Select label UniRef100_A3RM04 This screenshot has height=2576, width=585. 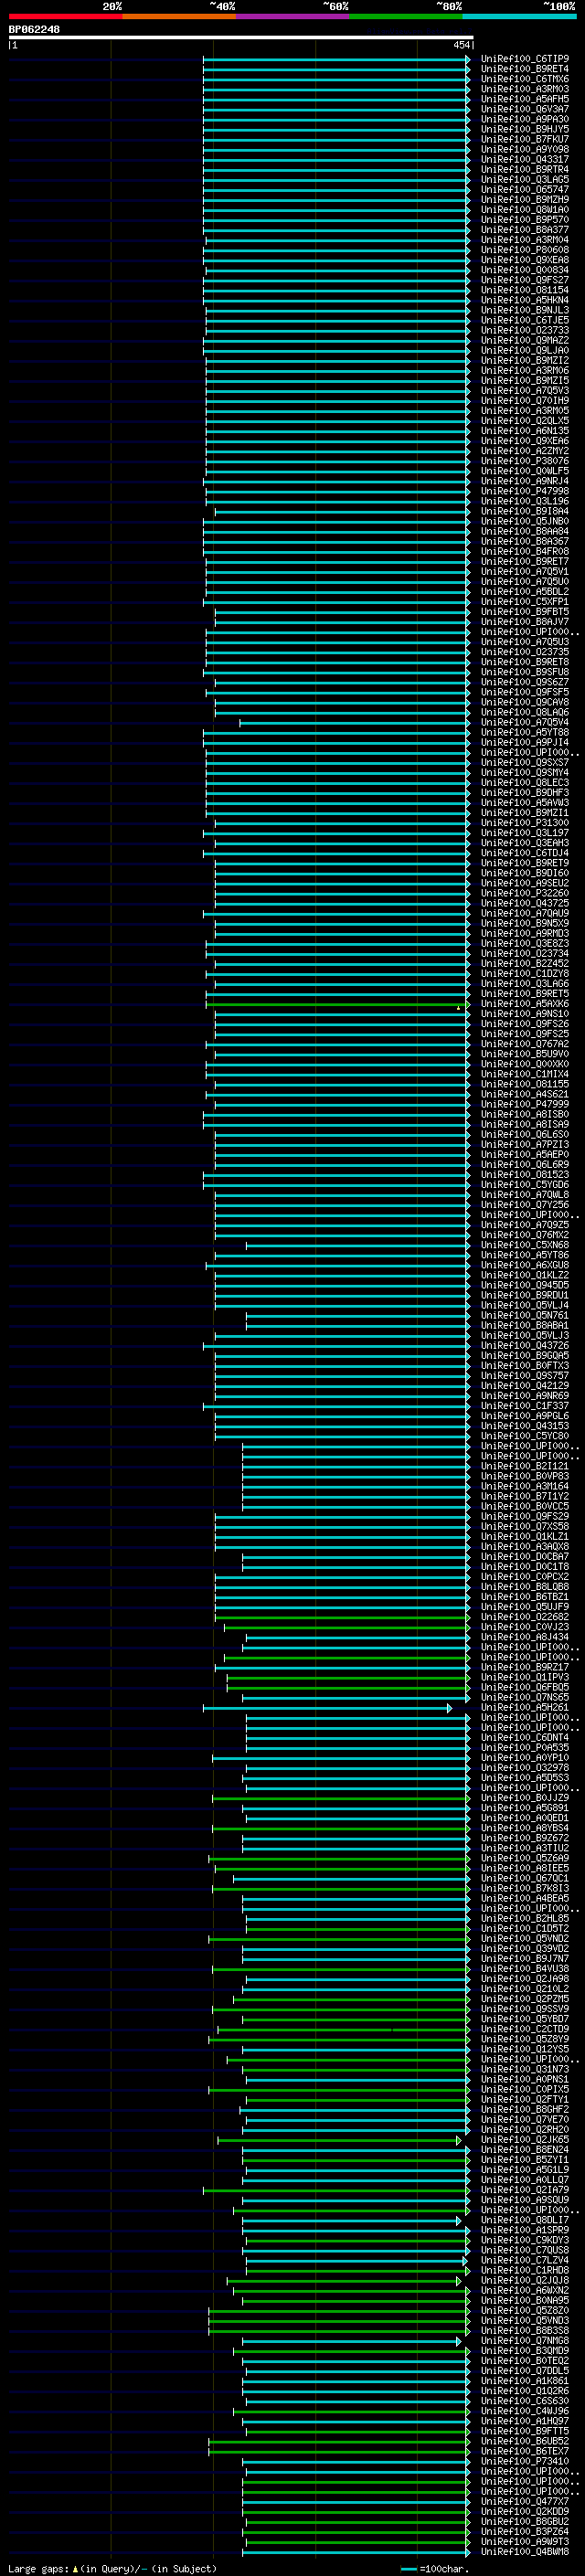(x=525, y=240)
